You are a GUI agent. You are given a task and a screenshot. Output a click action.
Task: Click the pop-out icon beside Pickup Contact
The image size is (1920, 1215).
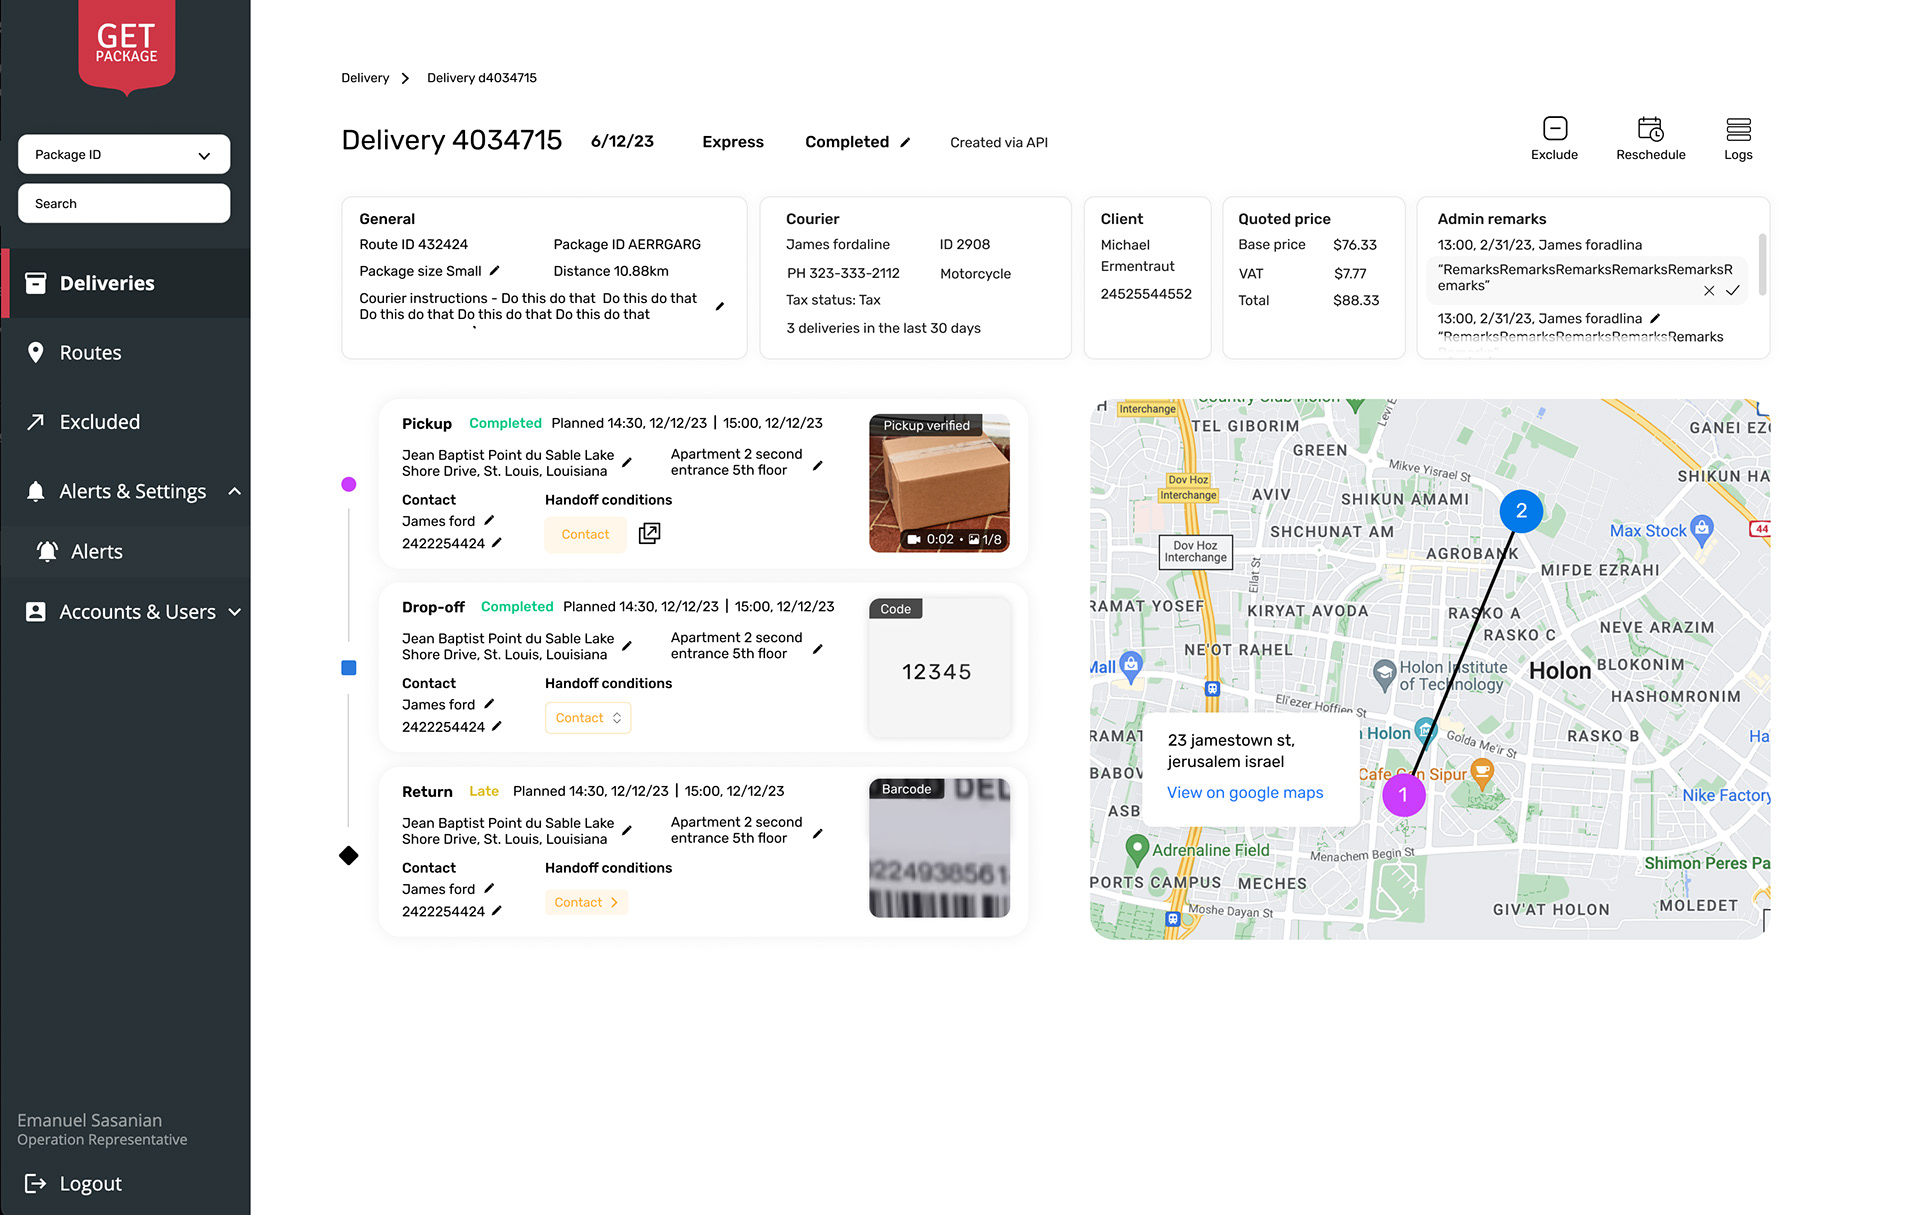pyautogui.click(x=649, y=534)
